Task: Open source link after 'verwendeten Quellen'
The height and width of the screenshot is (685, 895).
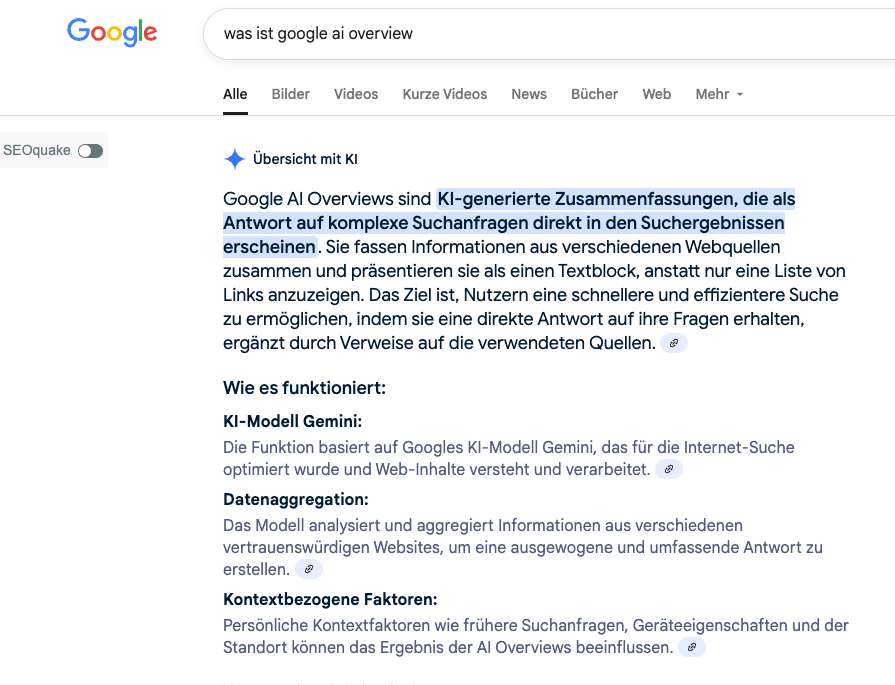Action: [674, 343]
